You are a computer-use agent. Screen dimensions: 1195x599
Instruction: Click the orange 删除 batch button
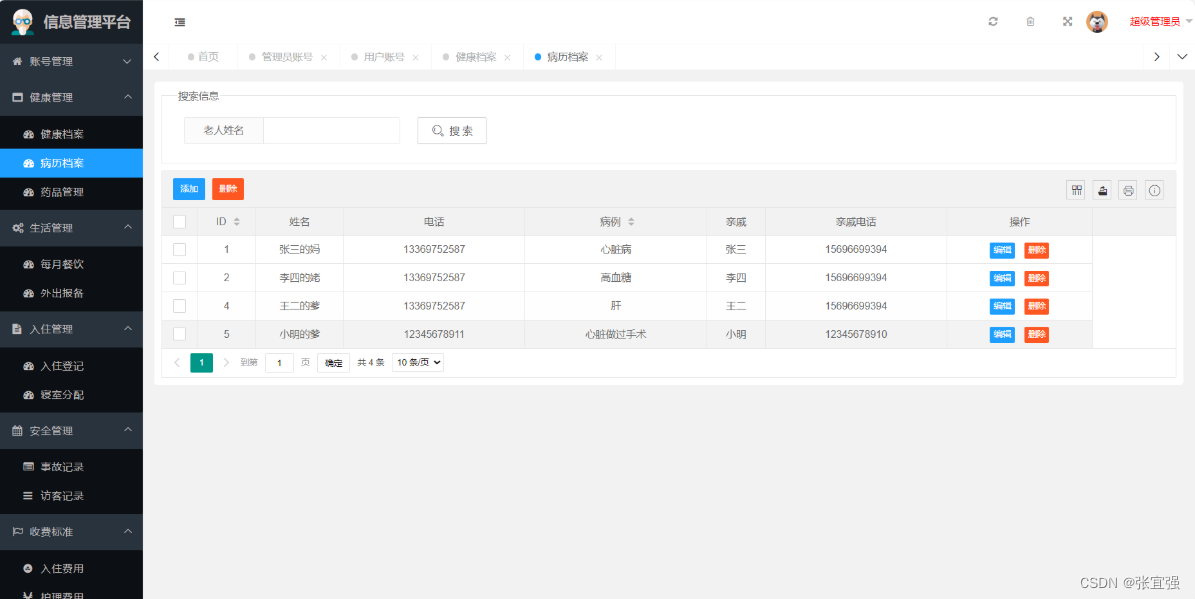228,189
